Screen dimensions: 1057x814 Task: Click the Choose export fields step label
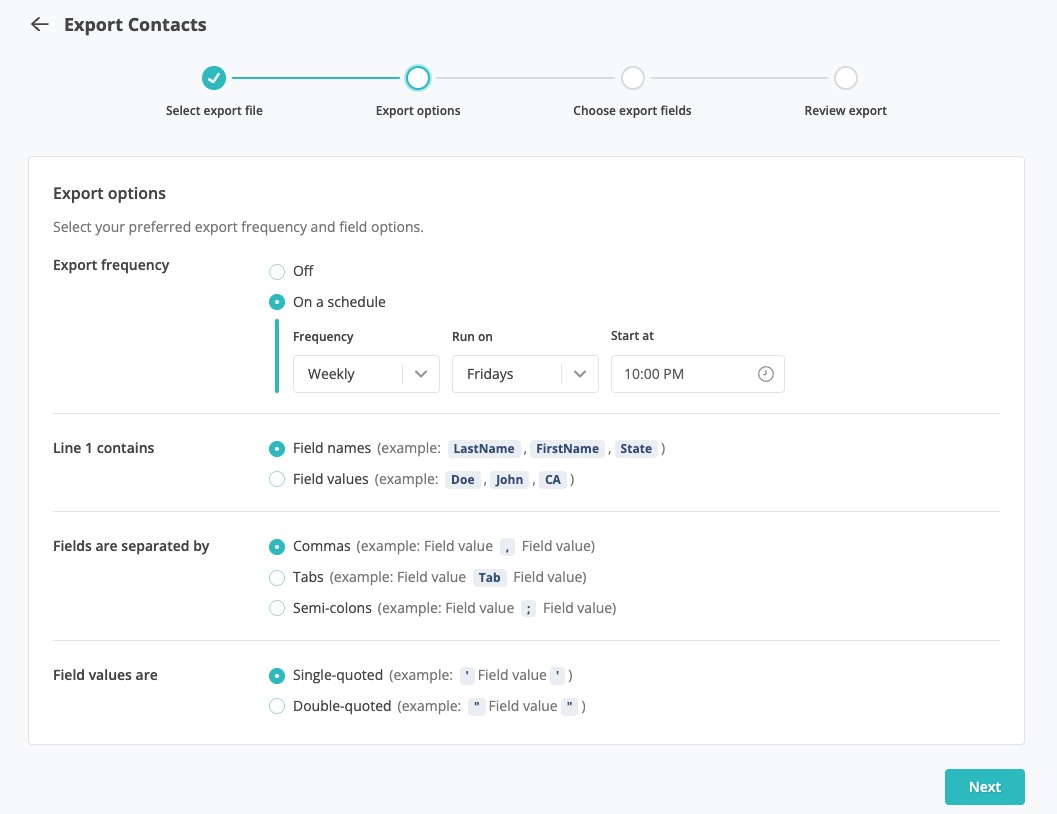coord(632,111)
